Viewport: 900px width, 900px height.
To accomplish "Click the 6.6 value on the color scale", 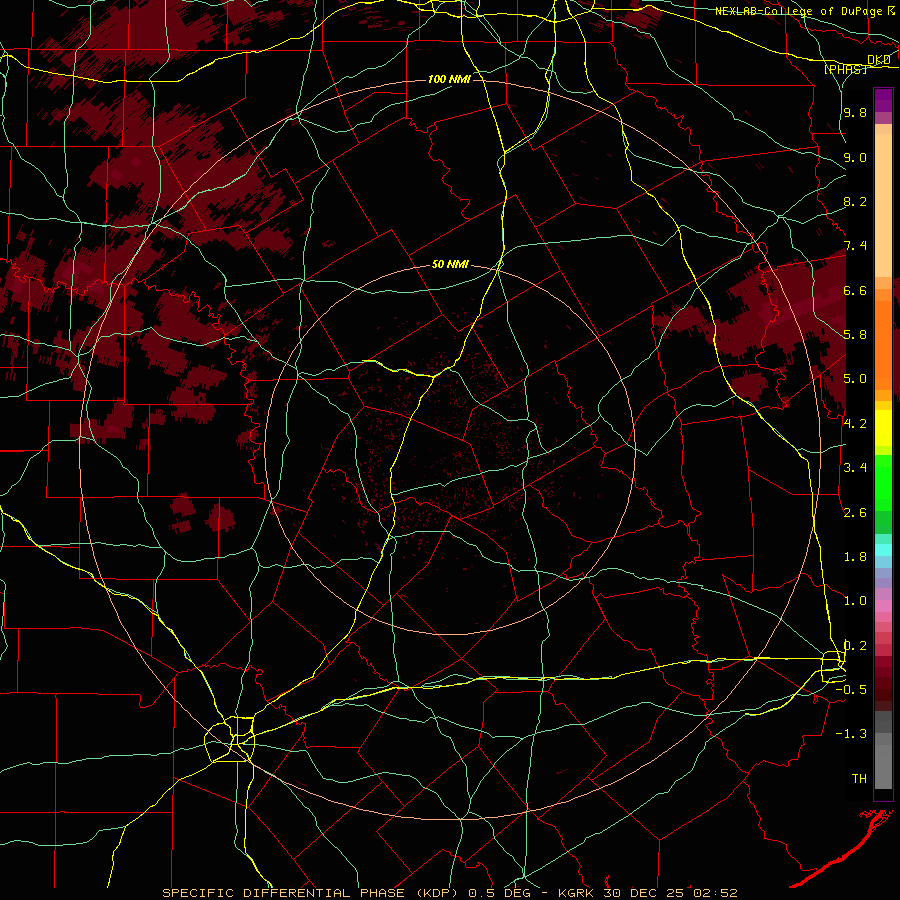I will [x=855, y=290].
